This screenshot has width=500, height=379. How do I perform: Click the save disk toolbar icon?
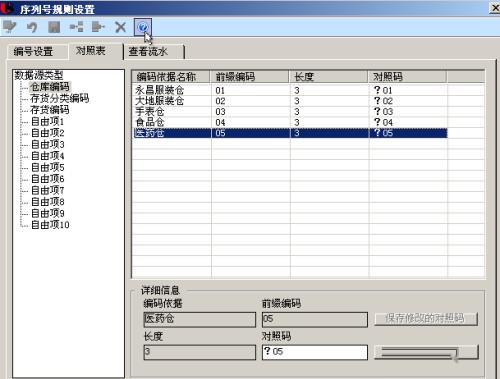point(54,27)
